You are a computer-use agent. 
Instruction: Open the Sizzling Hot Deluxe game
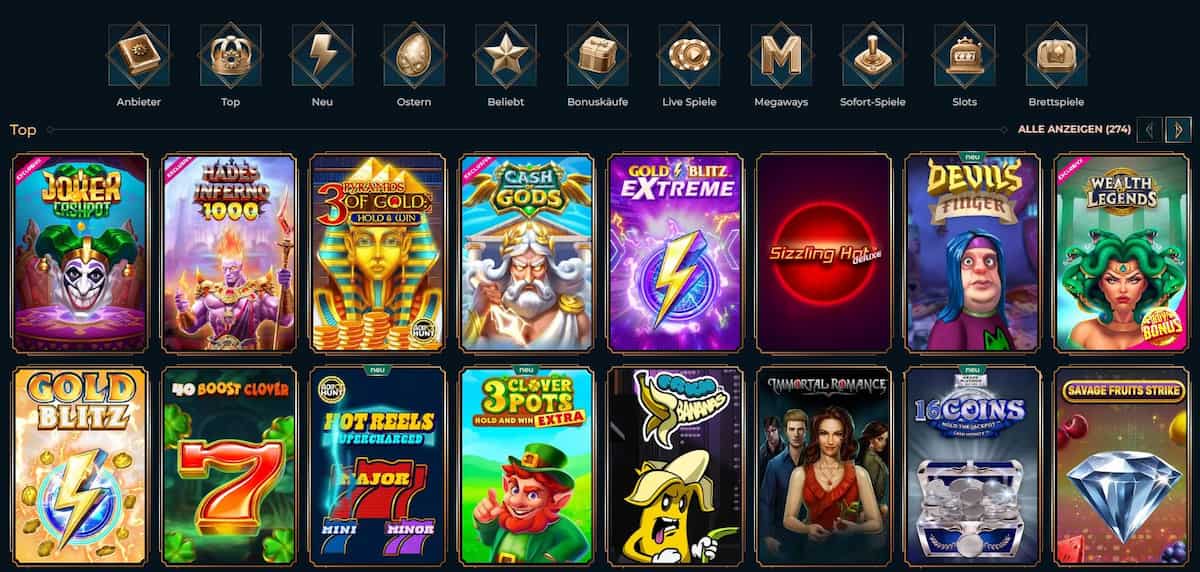click(824, 253)
